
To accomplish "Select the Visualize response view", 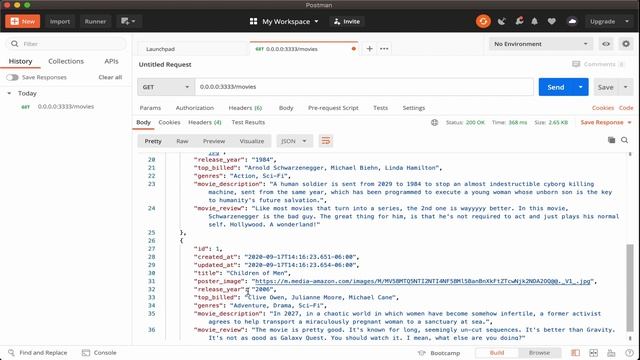I will coord(251,141).
